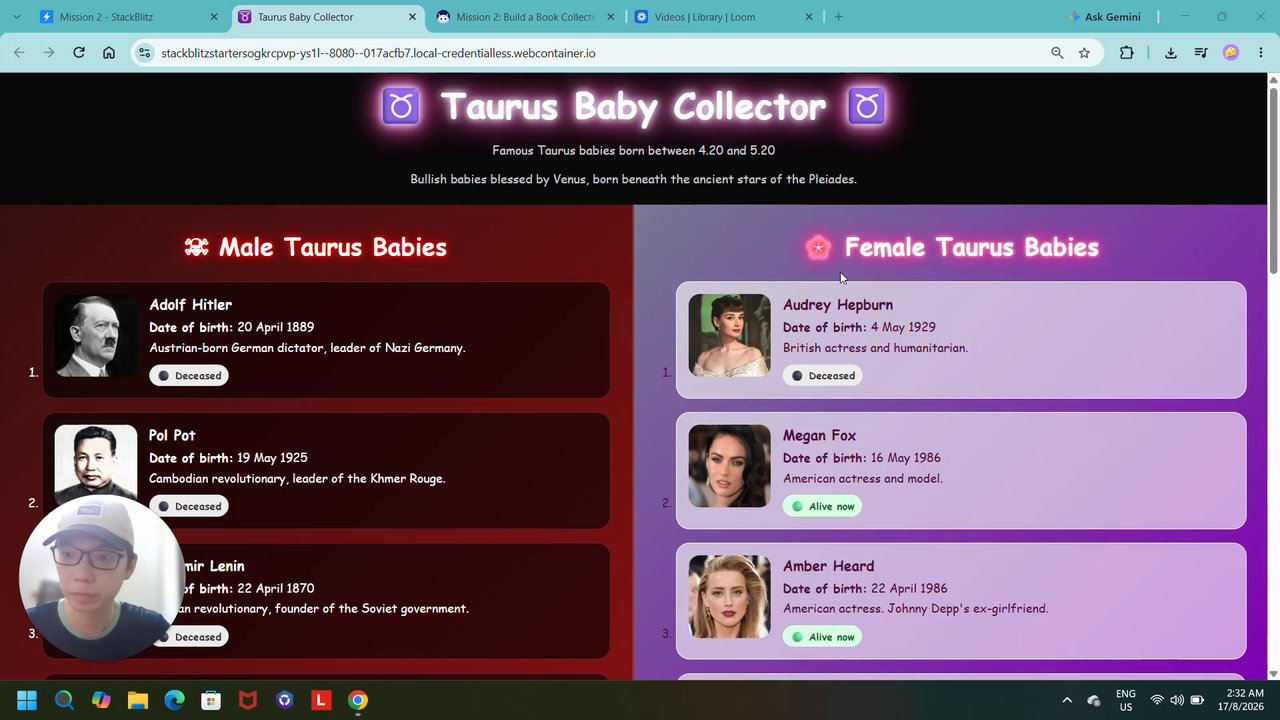
Task: Click the flower icon beside Female Taurus Babies
Action: click(x=818, y=247)
